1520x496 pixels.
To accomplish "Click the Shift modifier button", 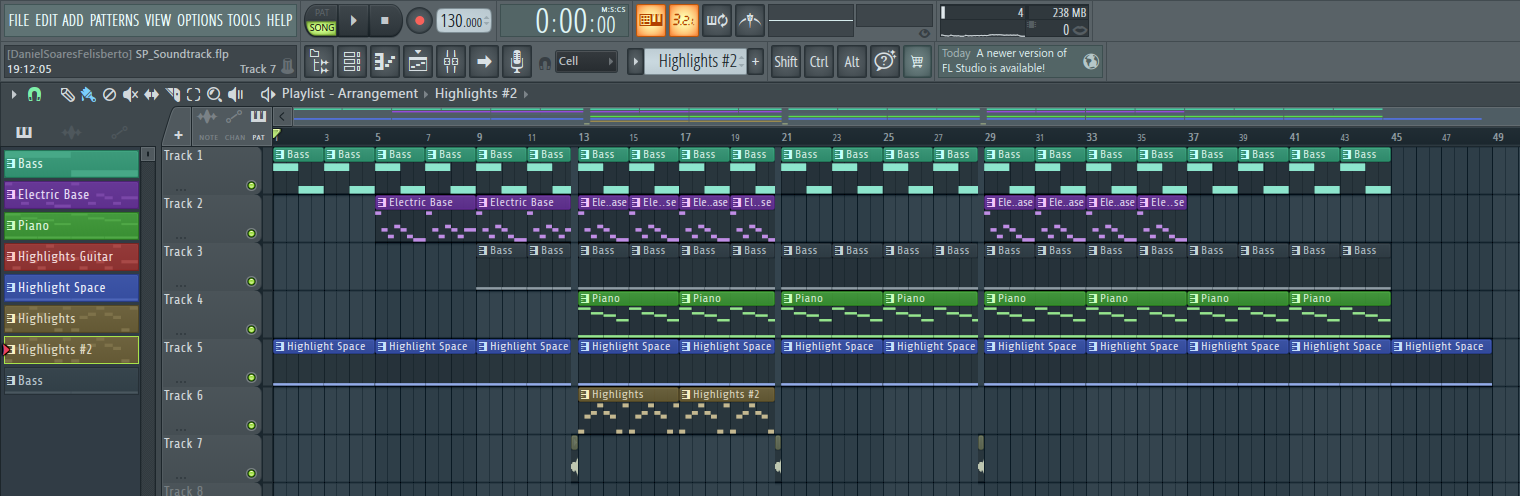I will pyautogui.click(x=786, y=62).
